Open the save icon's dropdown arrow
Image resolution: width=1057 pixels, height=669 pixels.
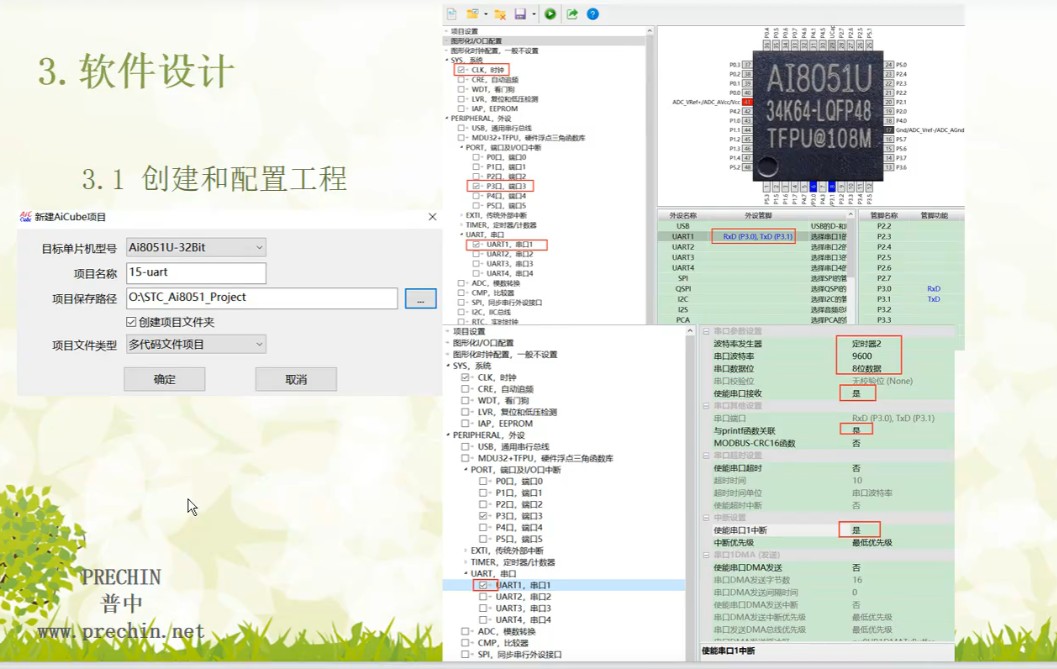point(535,14)
